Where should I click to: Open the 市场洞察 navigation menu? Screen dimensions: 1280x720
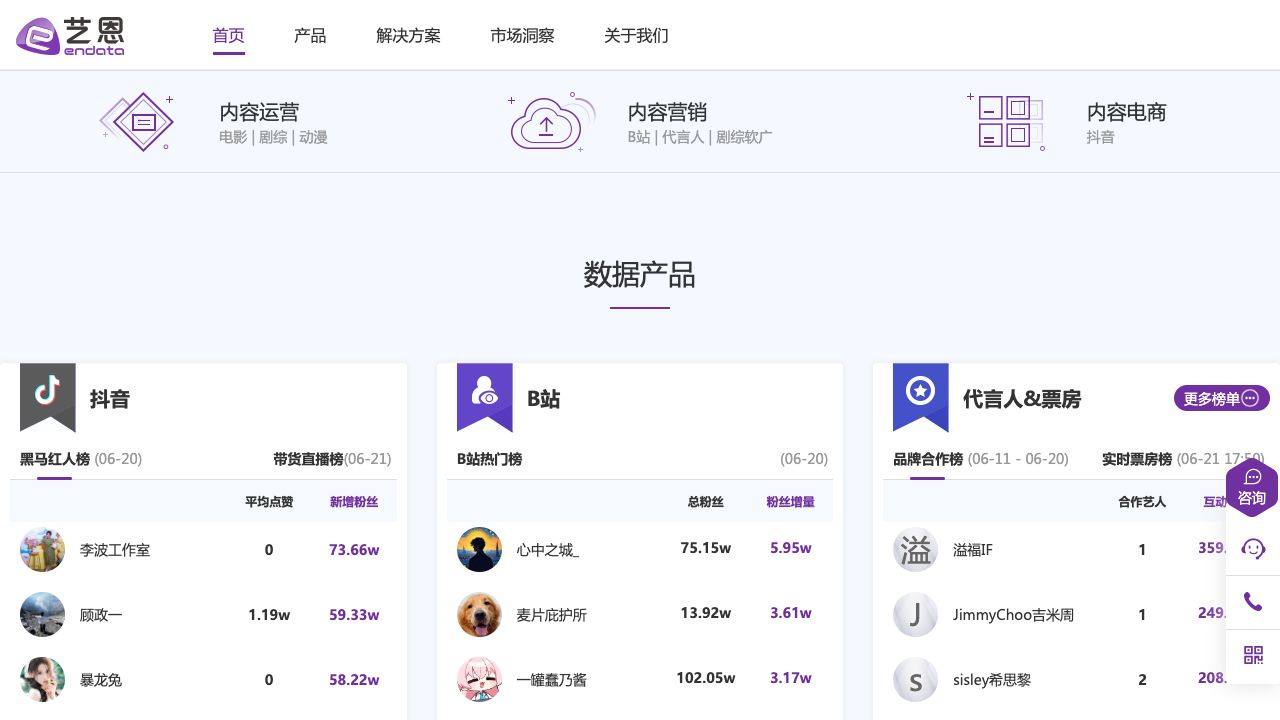(x=522, y=35)
